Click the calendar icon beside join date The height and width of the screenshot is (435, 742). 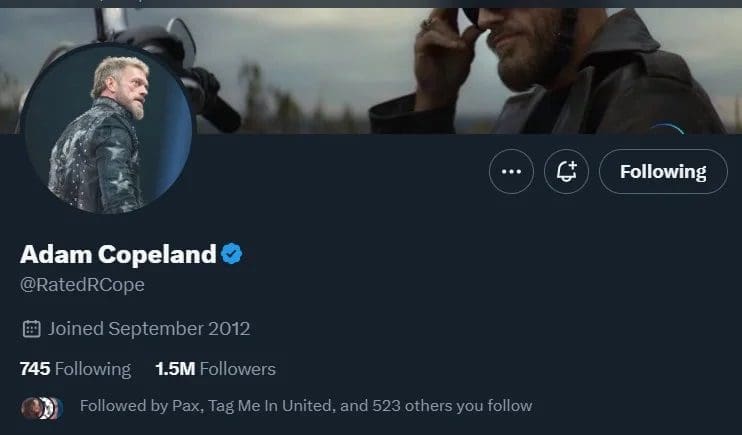pyautogui.click(x=31, y=328)
